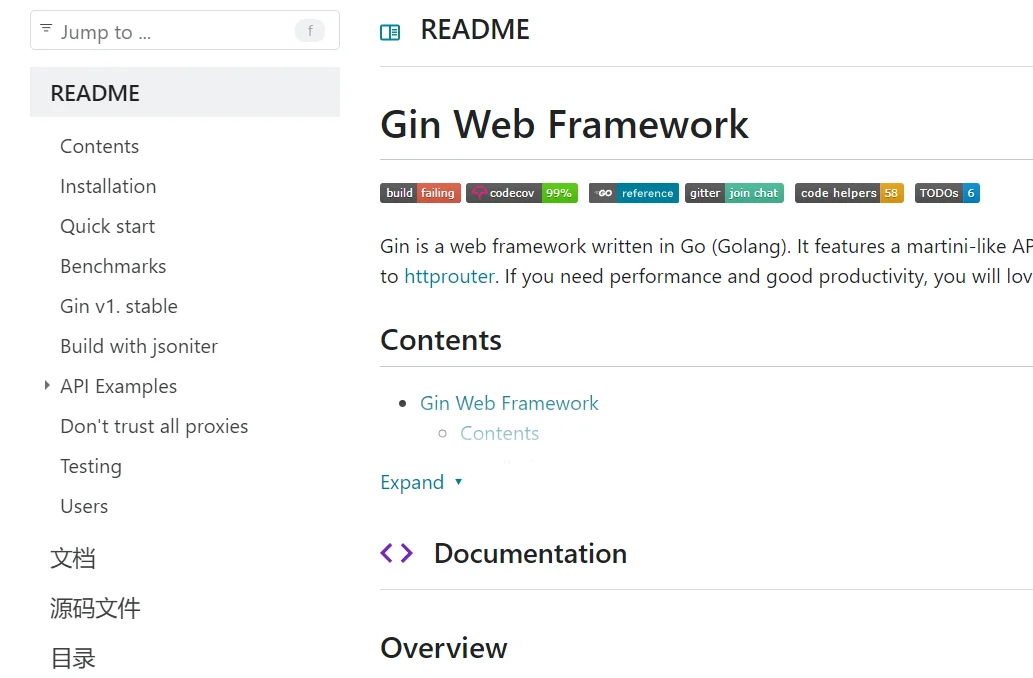The image size is (1033, 678).
Task: Jump to Gin v1. stable section
Action: point(119,306)
